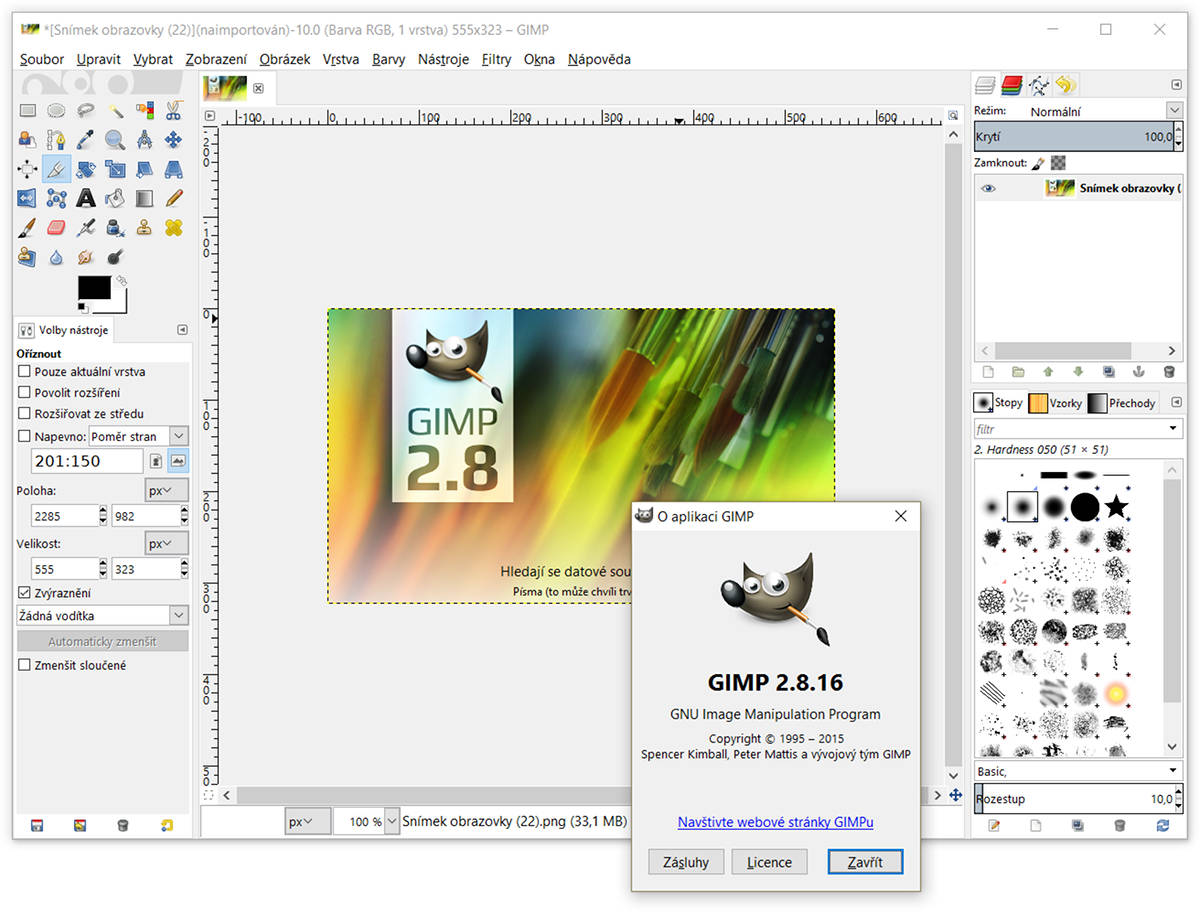Open the Basic, brush tag dropdown
The image size is (1200, 912).
click(1078, 771)
